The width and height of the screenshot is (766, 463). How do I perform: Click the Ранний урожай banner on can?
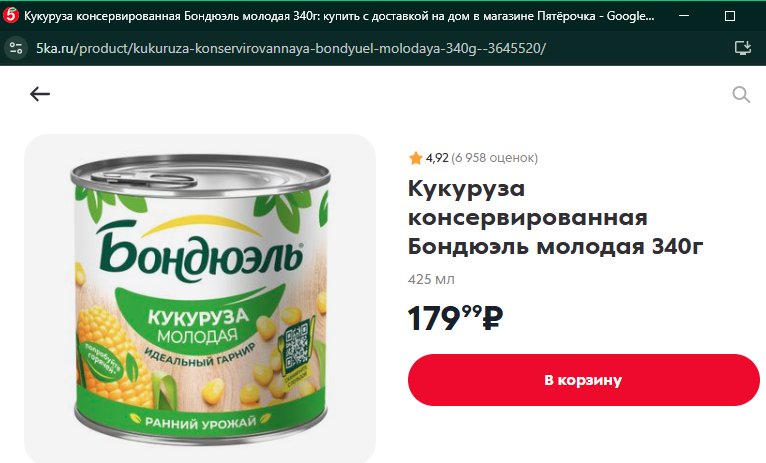click(x=200, y=421)
